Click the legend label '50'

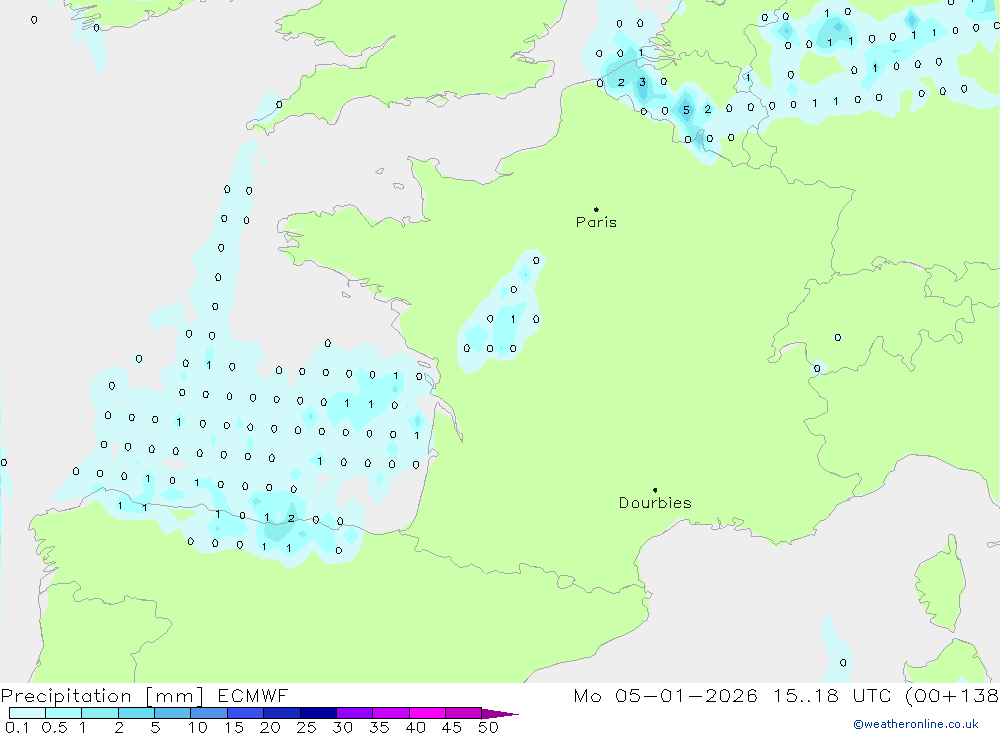[488, 727]
